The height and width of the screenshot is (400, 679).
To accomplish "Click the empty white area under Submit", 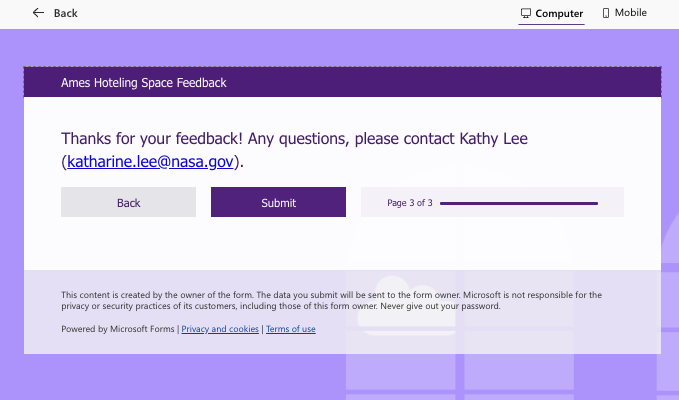I will pyautogui.click(x=278, y=245).
